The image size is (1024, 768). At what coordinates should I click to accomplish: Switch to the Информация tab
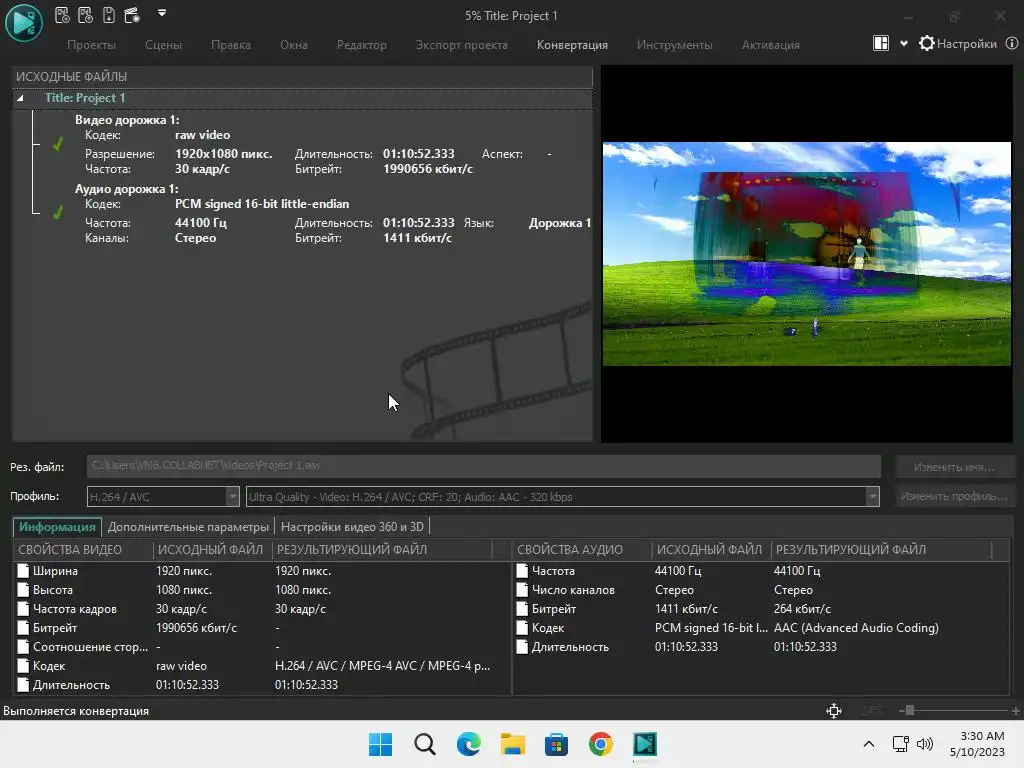tap(57, 527)
